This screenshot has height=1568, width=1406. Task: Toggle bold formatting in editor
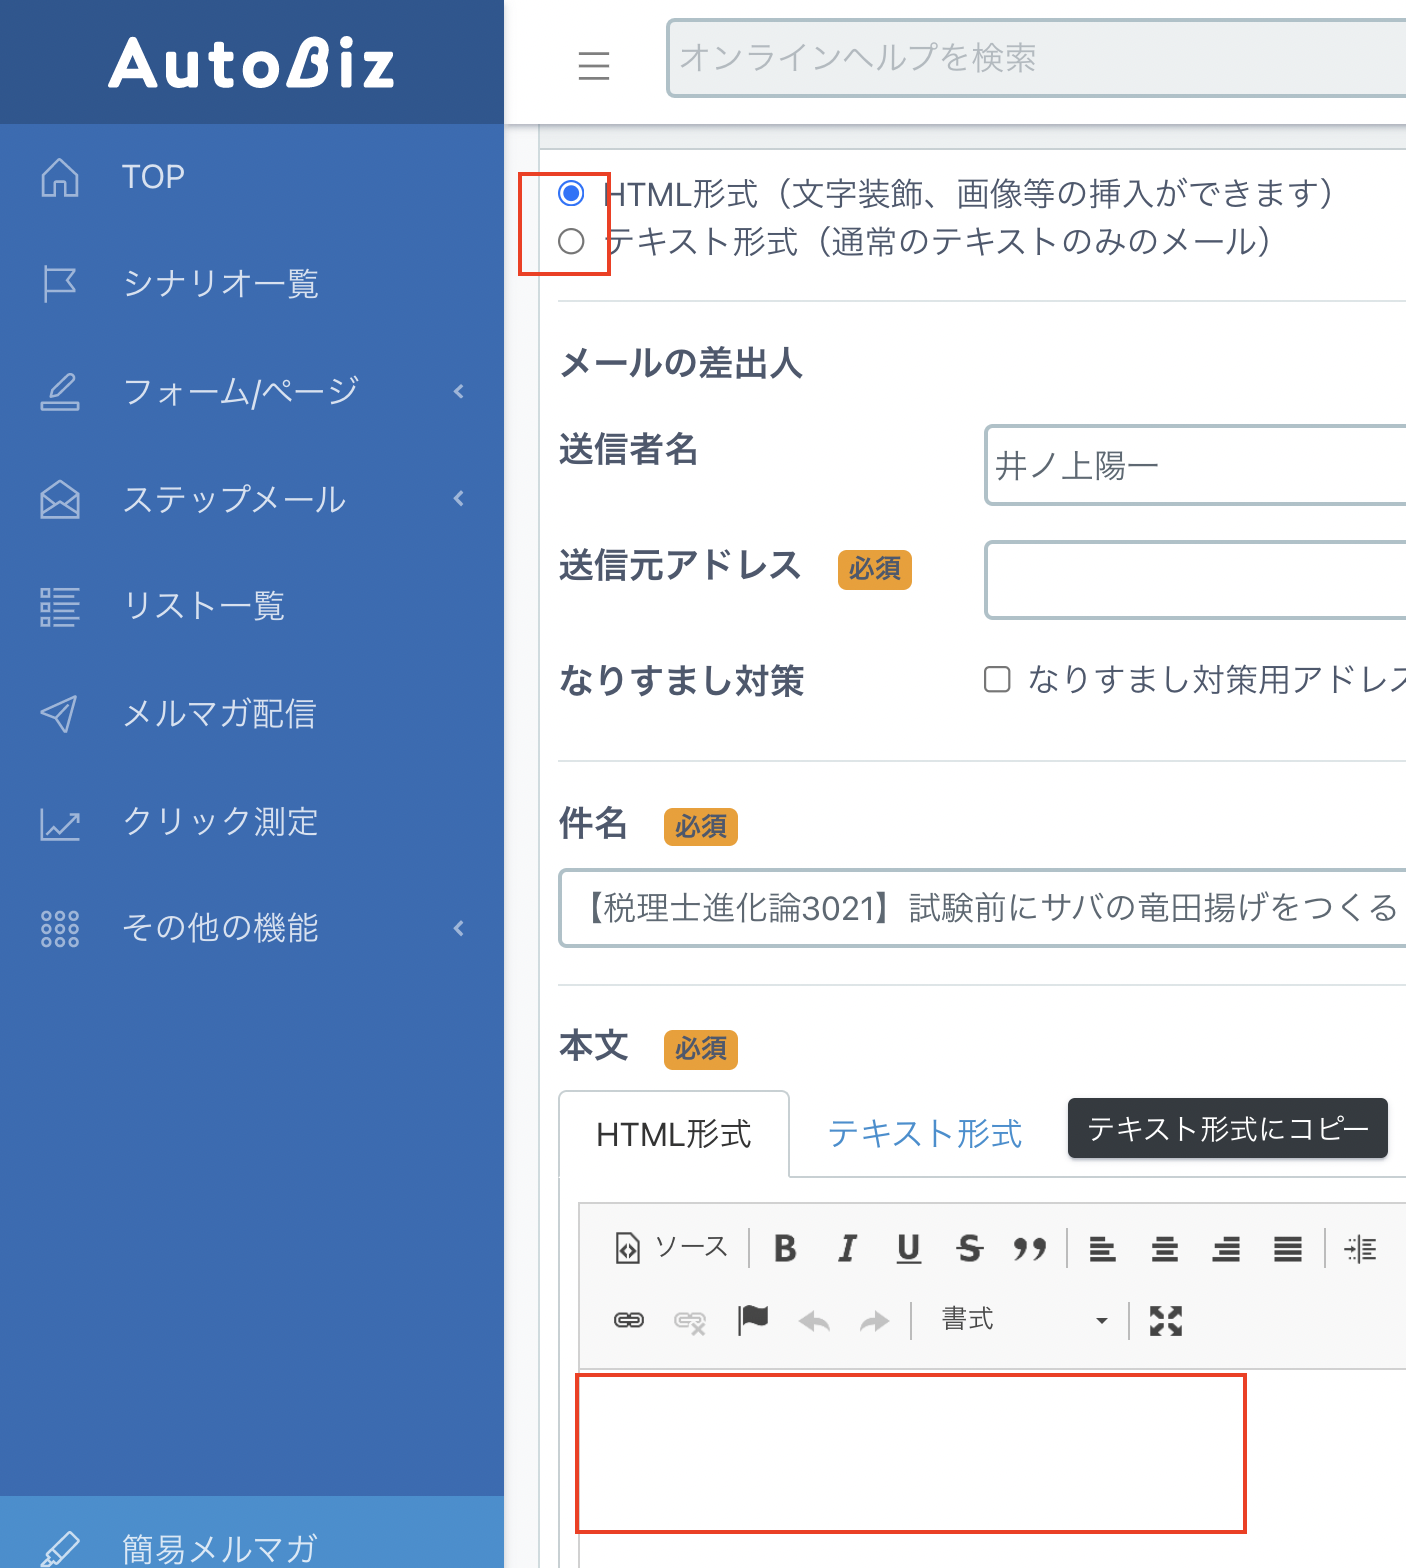coord(785,1248)
